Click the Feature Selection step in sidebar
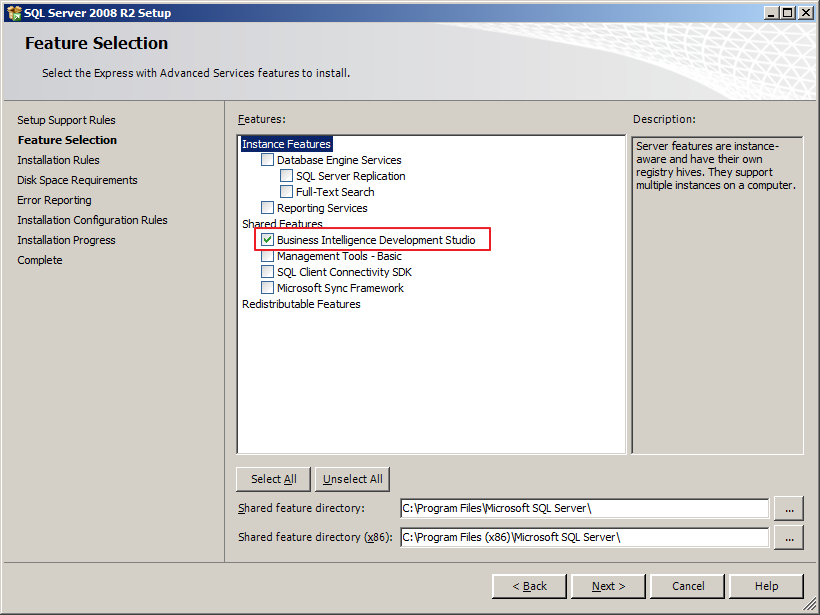 pyautogui.click(x=67, y=140)
